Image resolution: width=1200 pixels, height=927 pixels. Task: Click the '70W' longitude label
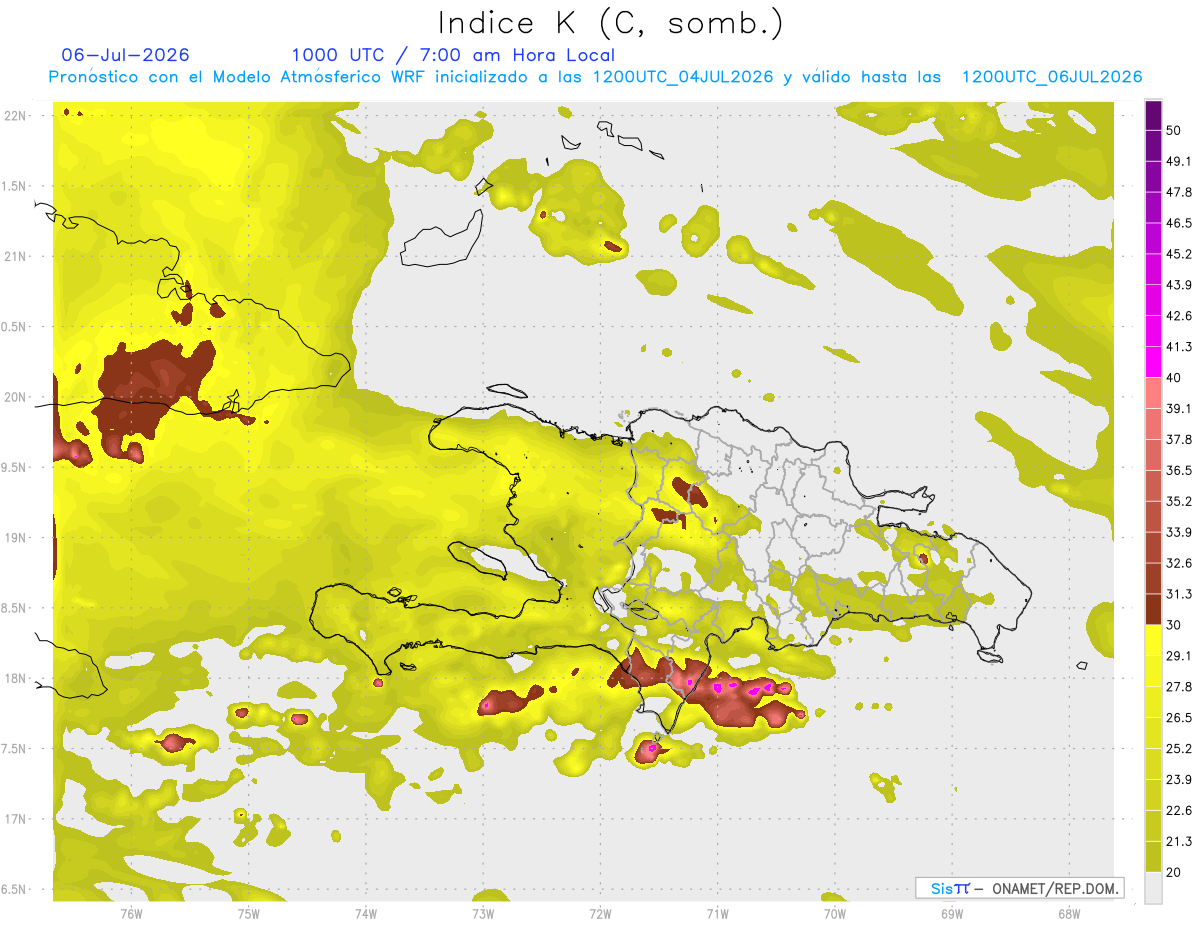[834, 913]
